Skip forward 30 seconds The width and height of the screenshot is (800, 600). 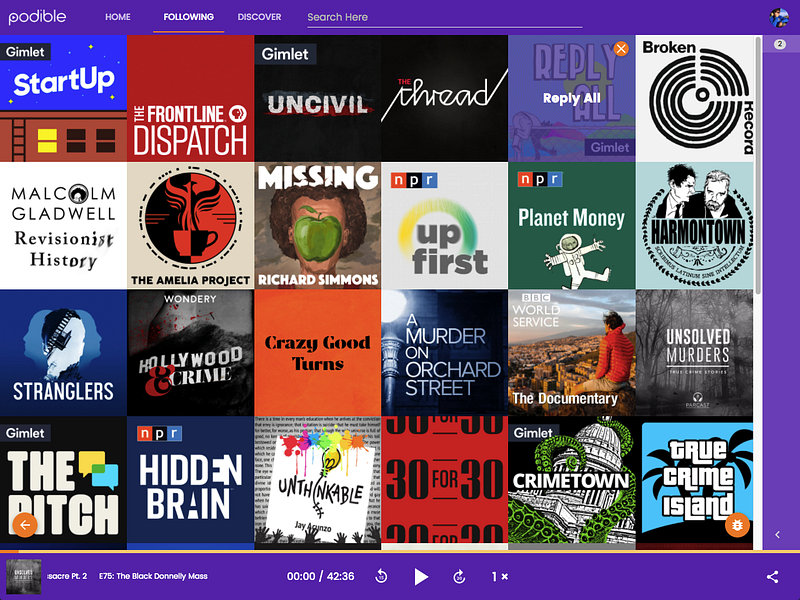tap(459, 577)
